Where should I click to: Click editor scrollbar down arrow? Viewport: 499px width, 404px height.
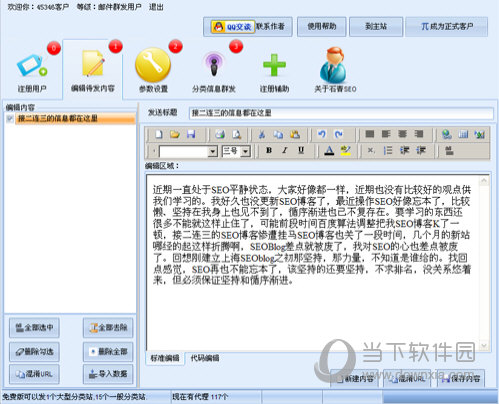[484, 345]
